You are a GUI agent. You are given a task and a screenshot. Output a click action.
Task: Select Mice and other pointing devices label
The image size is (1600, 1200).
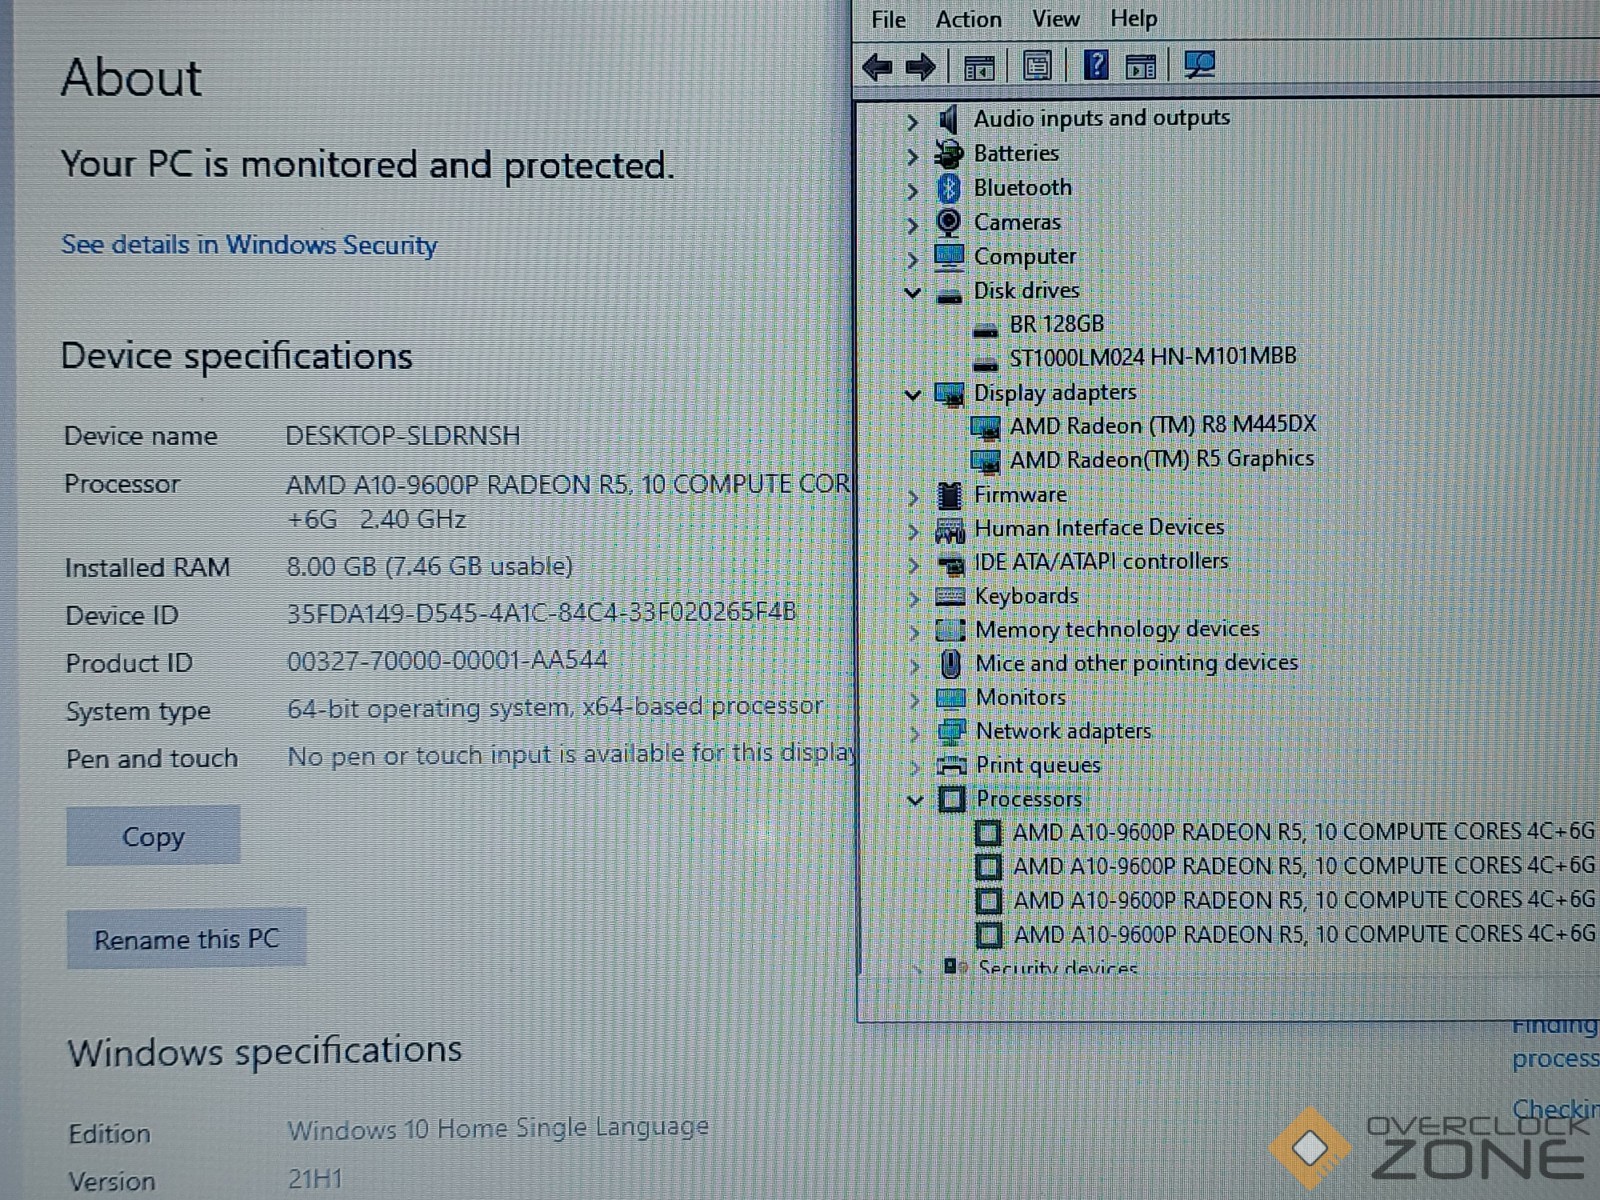pyautogui.click(x=1136, y=663)
